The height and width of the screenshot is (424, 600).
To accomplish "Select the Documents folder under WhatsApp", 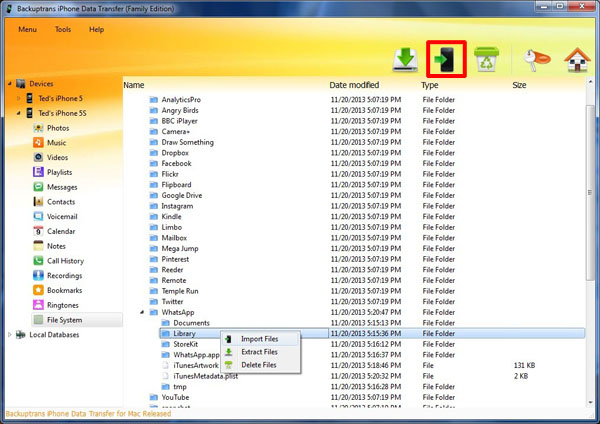I will [191, 323].
